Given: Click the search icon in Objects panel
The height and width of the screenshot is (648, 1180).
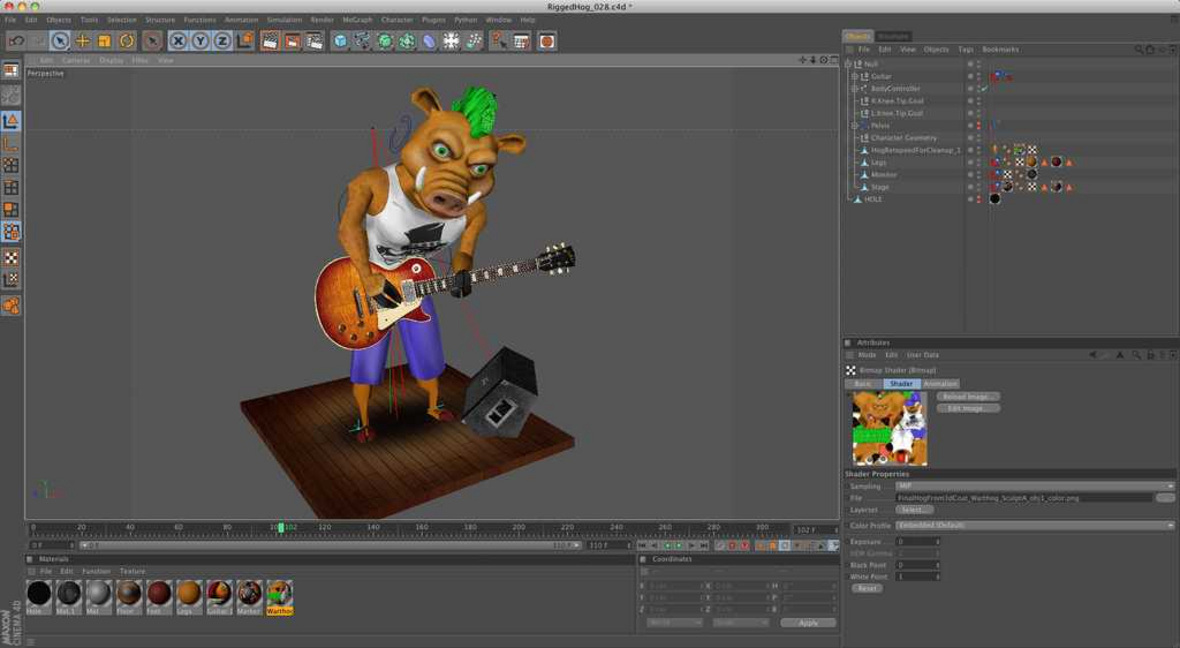Looking at the screenshot, I should [x=1139, y=49].
